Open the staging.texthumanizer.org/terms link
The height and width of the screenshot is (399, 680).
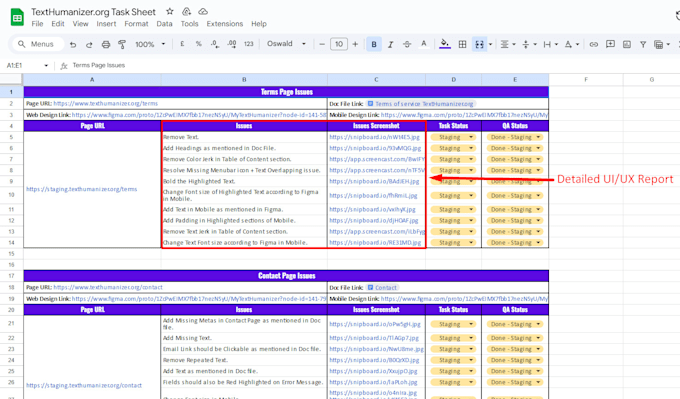[82, 189]
